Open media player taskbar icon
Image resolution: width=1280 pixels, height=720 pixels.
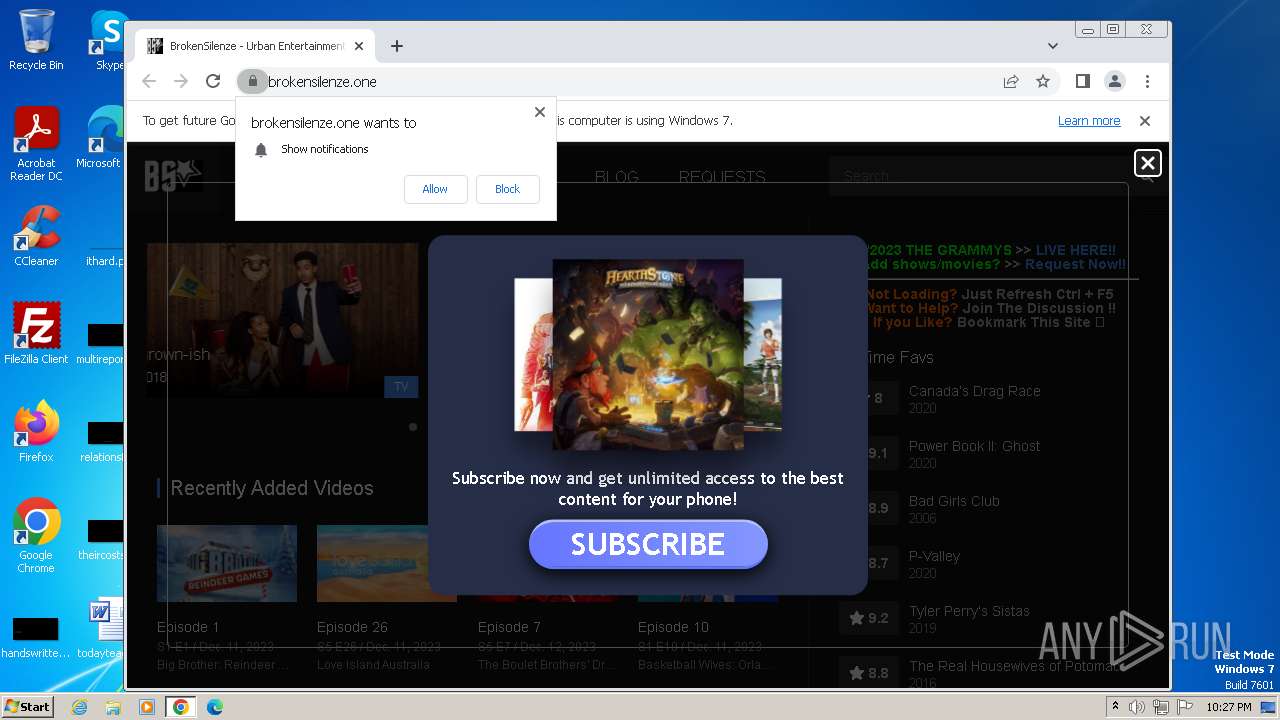click(x=147, y=707)
